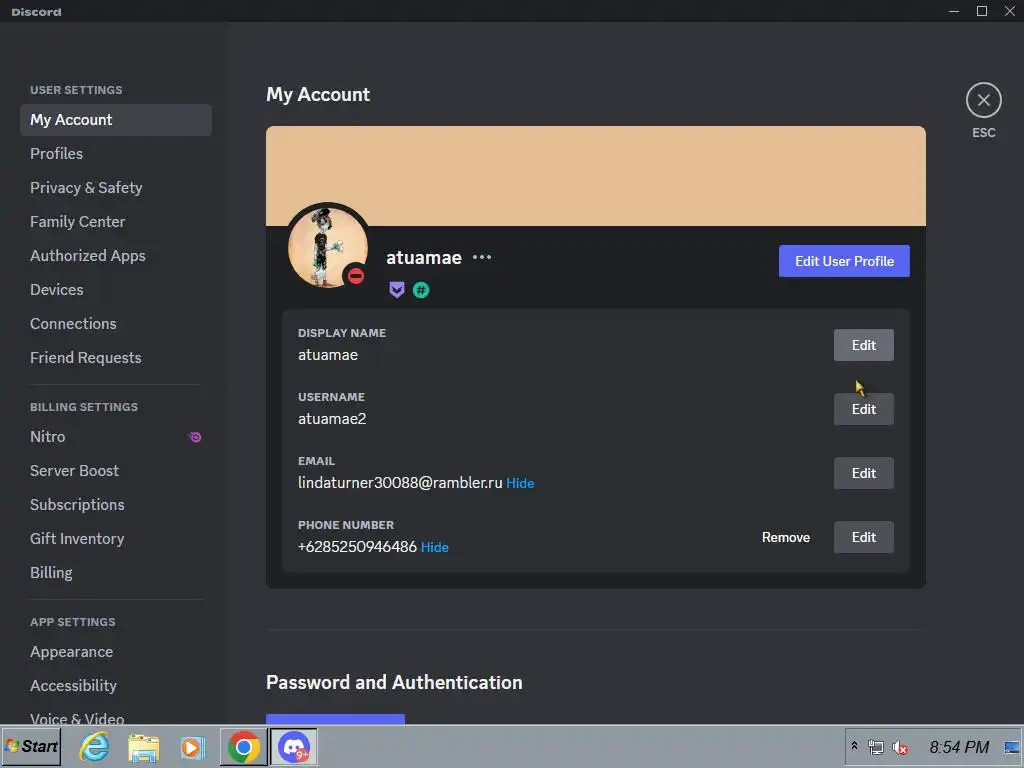The image size is (1024, 768).
Task: Click the red do-not-disturb status indicator
Action: click(356, 276)
